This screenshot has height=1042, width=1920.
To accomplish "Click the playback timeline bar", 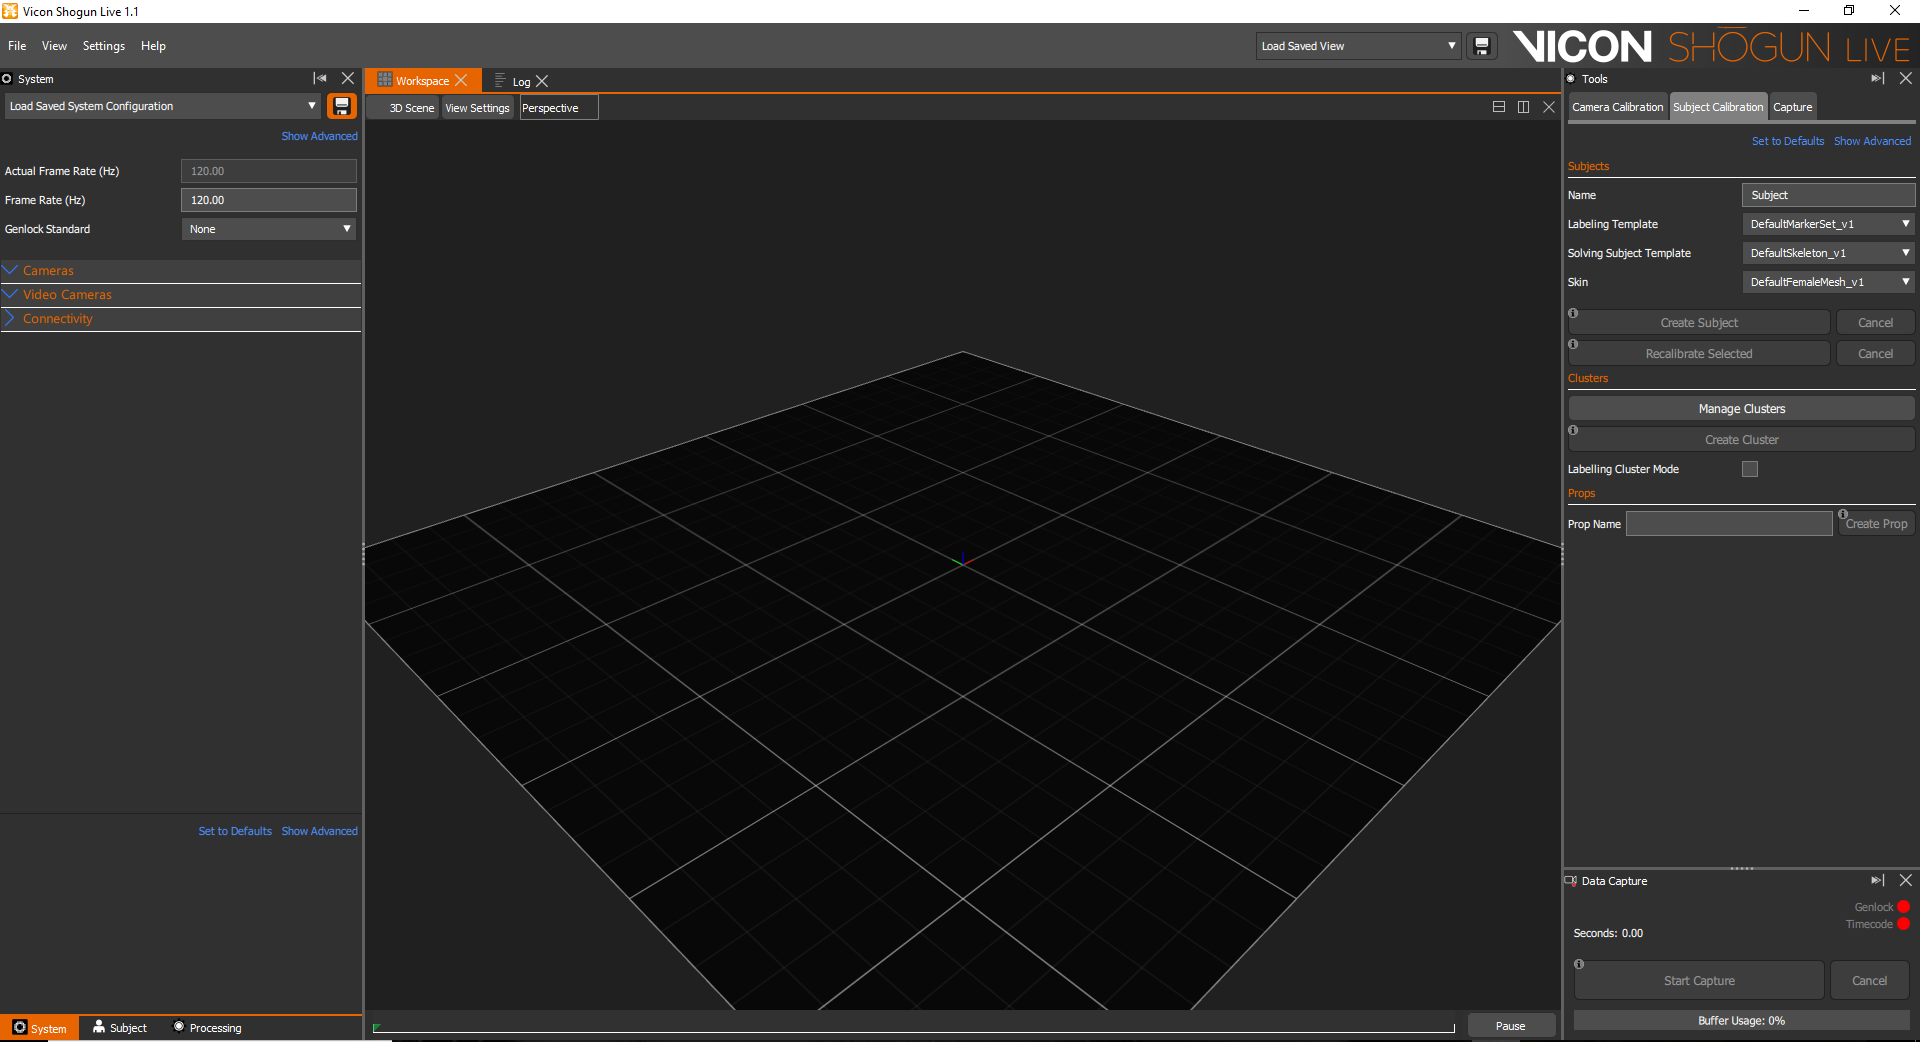I will (914, 1027).
